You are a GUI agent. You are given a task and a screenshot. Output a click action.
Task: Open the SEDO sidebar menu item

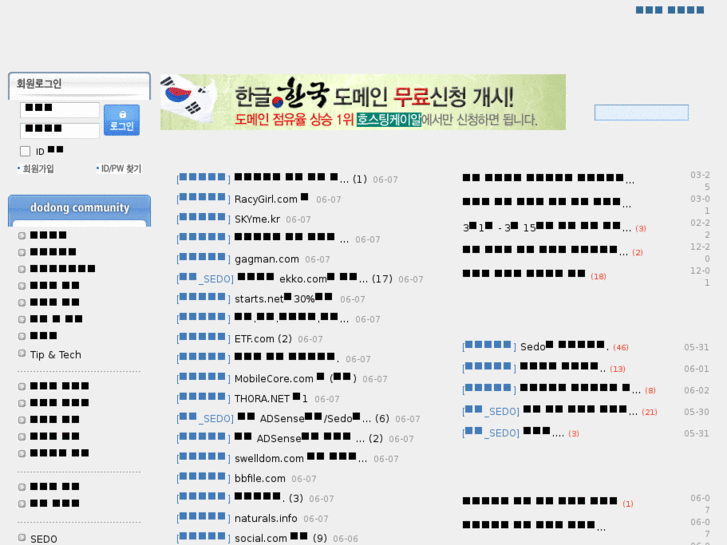[x=44, y=539]
